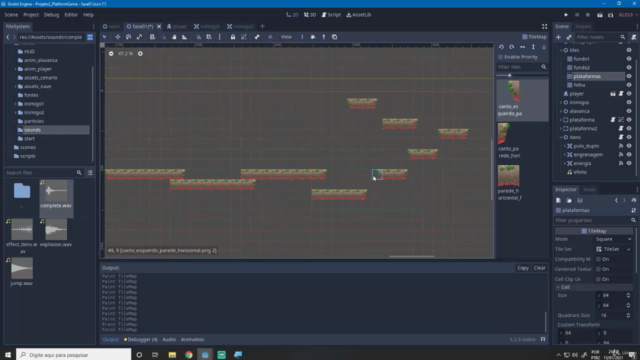The image size is (640, 360).
Task: Select the Scale Mode tool
Action: [139, 37]
